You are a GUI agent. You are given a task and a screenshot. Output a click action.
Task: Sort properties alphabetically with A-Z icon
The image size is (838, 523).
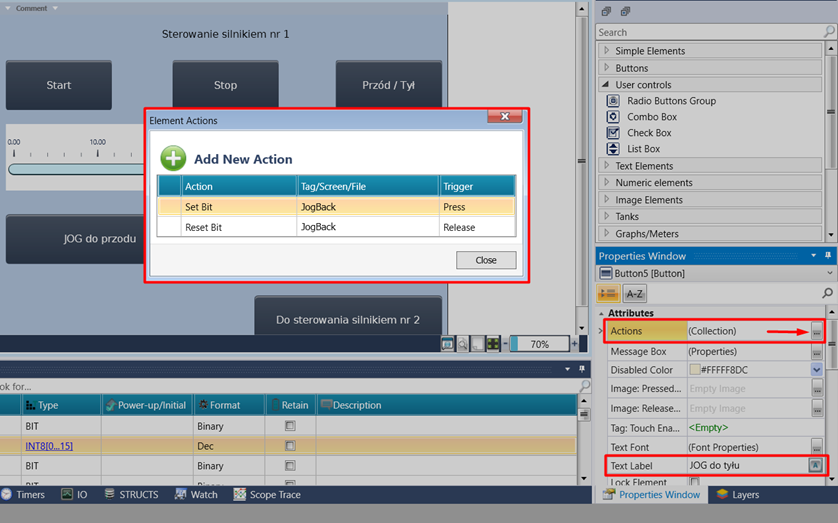pos(634,293)
